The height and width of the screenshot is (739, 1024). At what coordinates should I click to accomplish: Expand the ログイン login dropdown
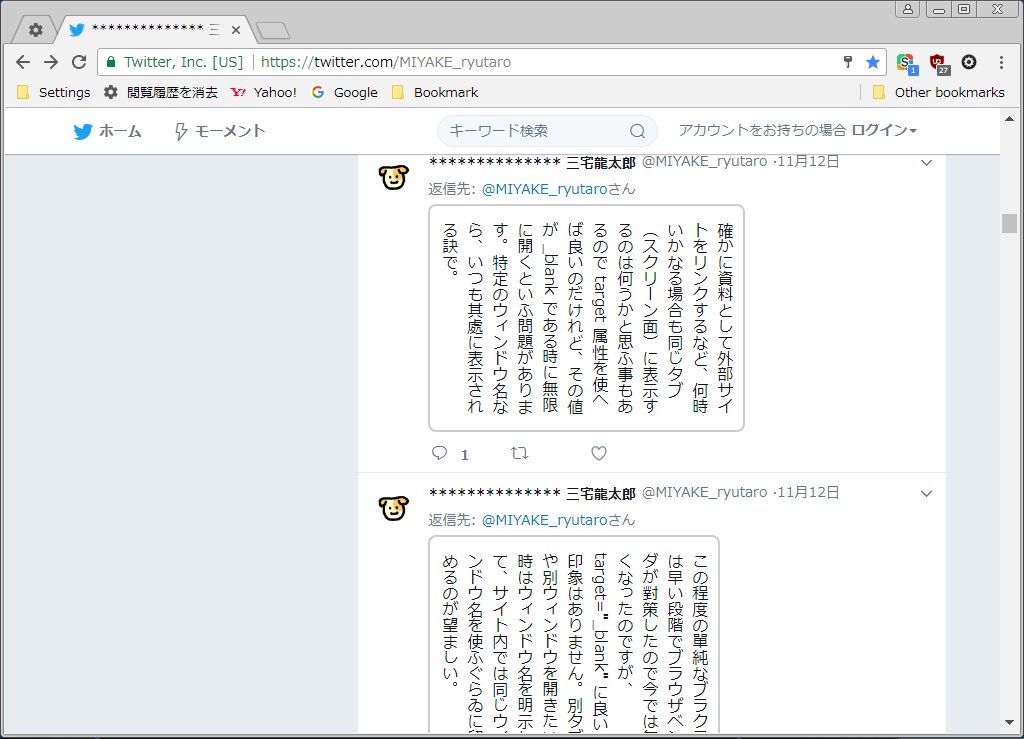tap(884, 130)
